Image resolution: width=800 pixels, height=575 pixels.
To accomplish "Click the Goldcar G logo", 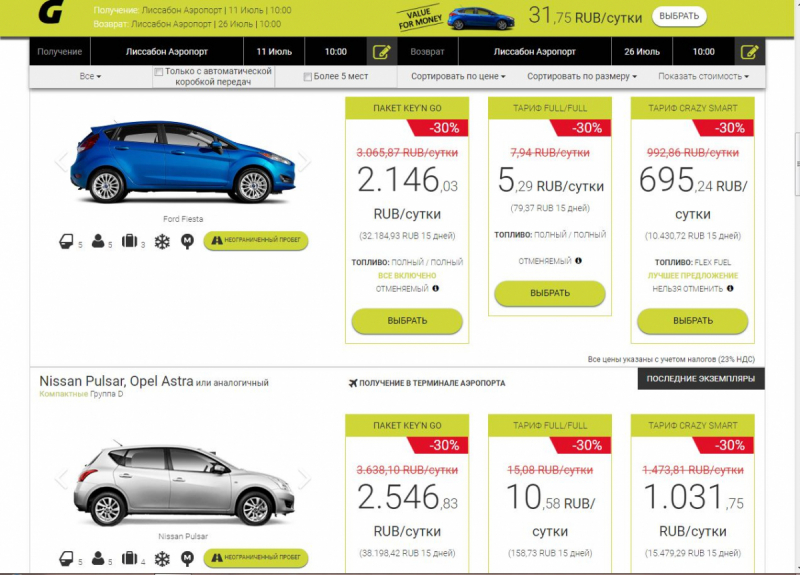I will click(49, 13).
